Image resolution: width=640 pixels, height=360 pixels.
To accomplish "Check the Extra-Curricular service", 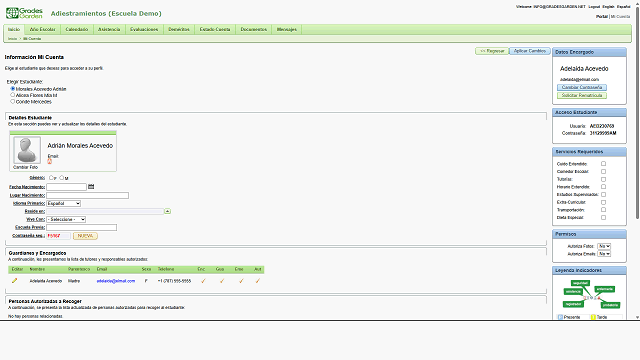I will [x=603, y=202].
